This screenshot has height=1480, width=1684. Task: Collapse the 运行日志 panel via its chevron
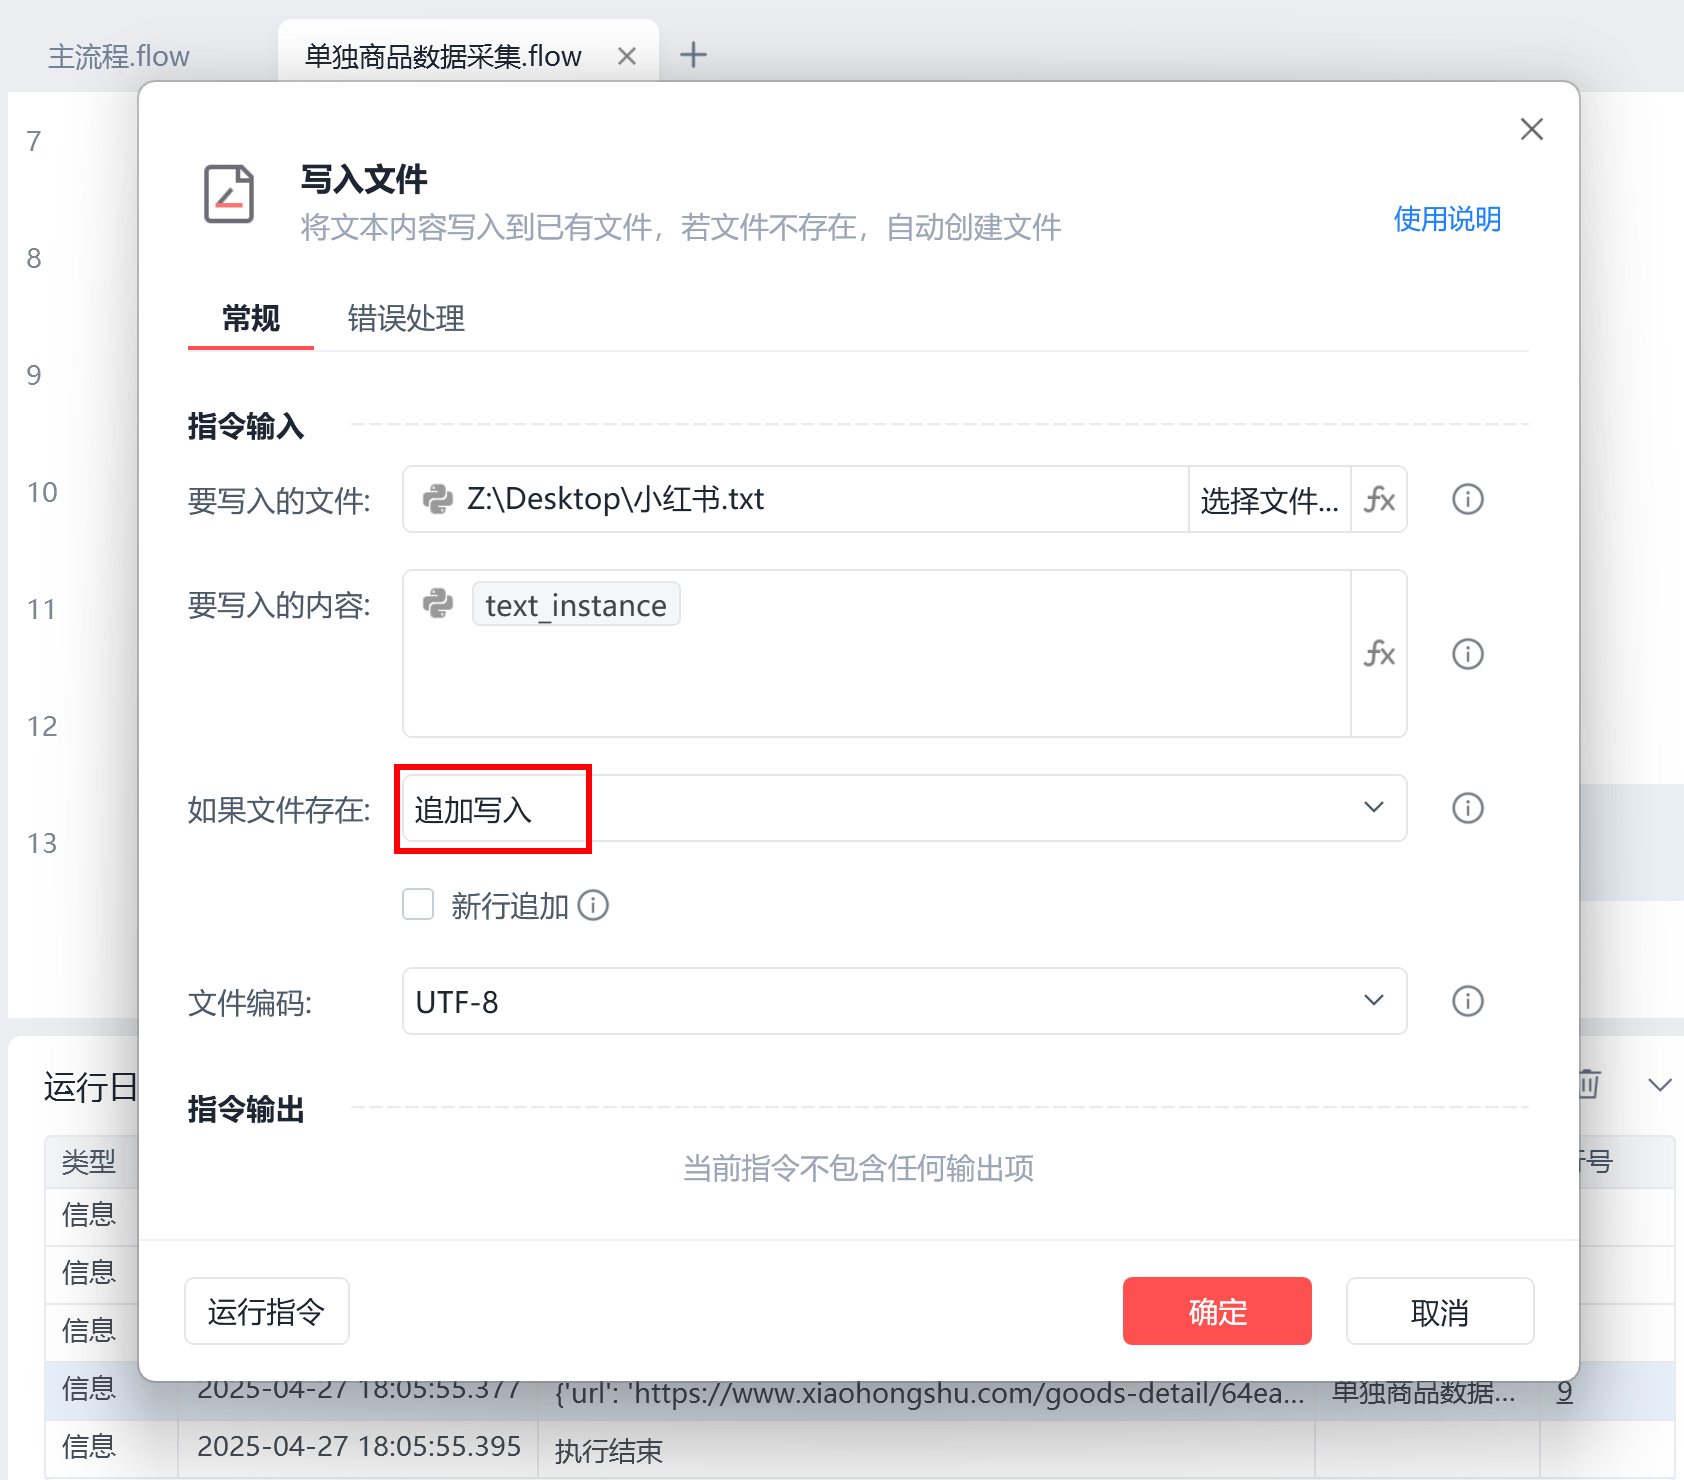(1658, 1083)
